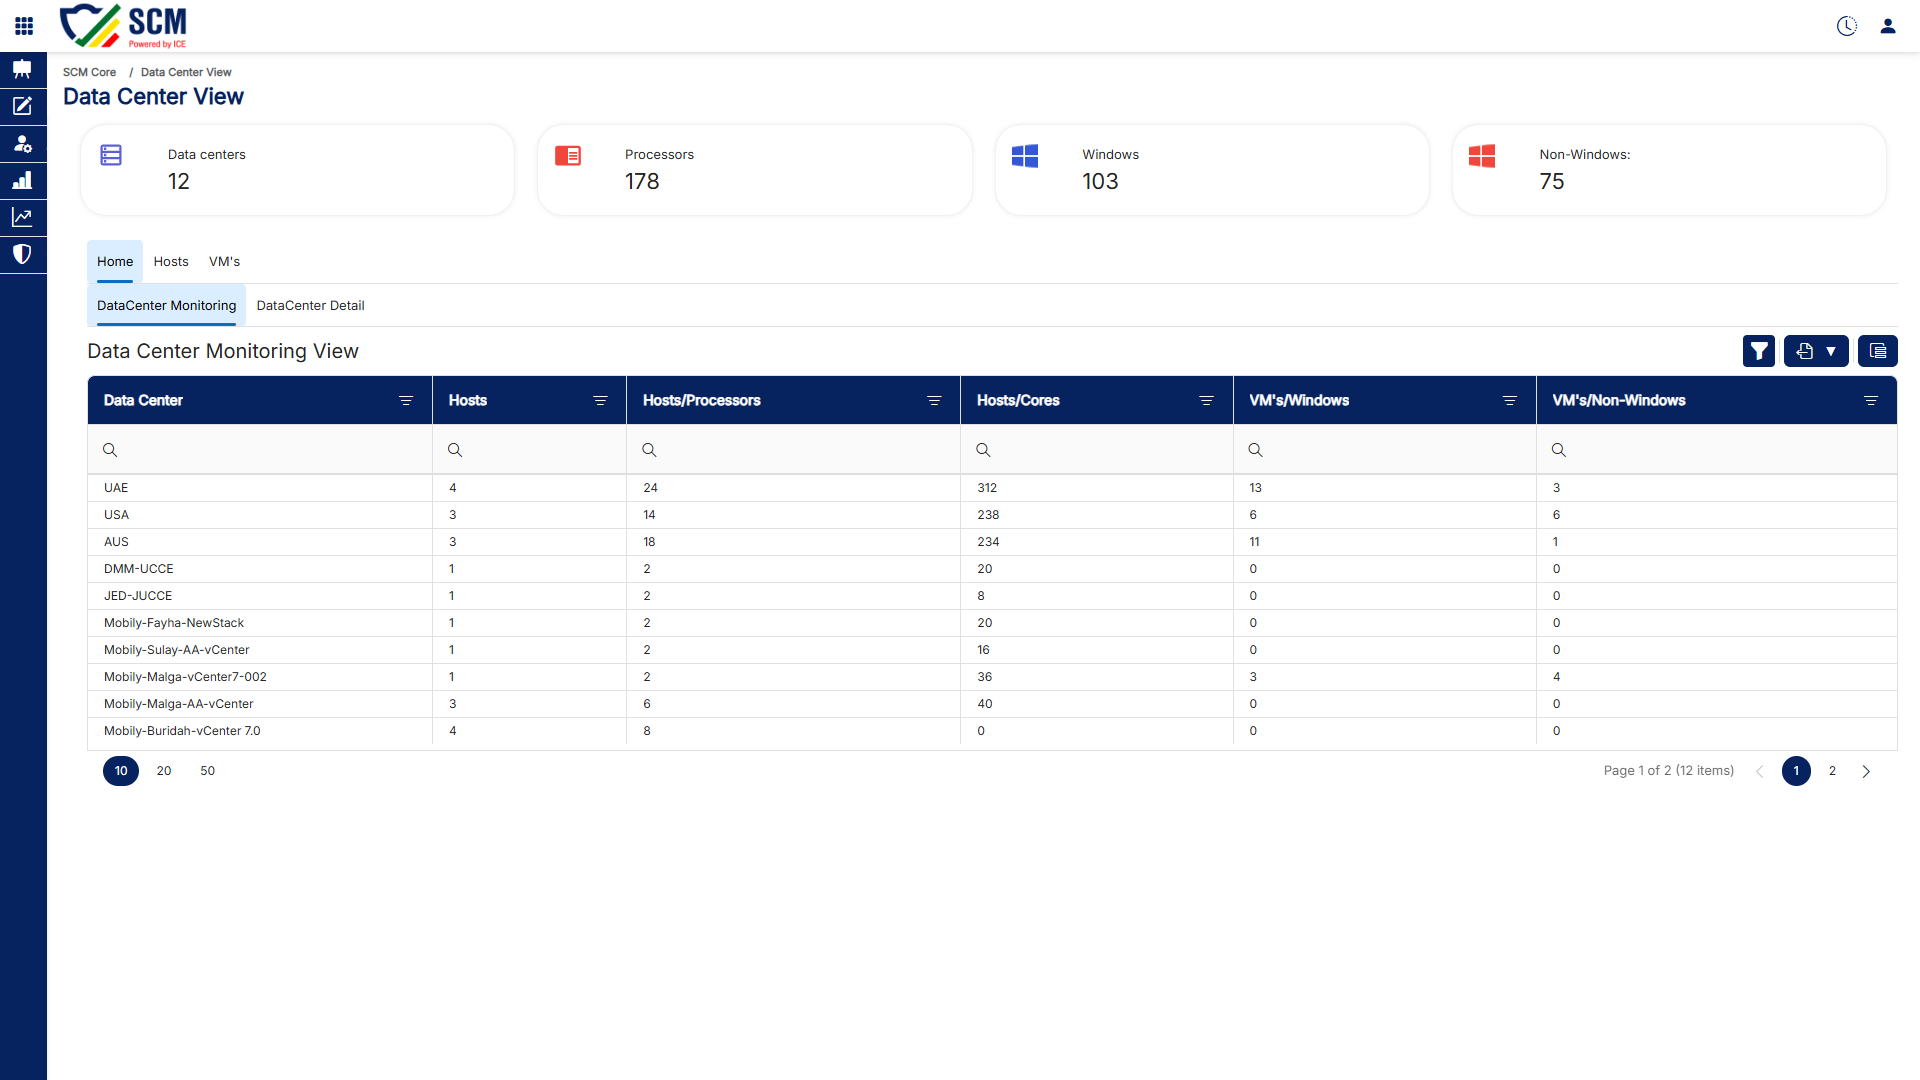Image resolution: width=1920 pixels, height=1080 pixels.
Task: Select the Mobily-Malga-vCenter7-002 row
Action: click(x=992, y=677)
